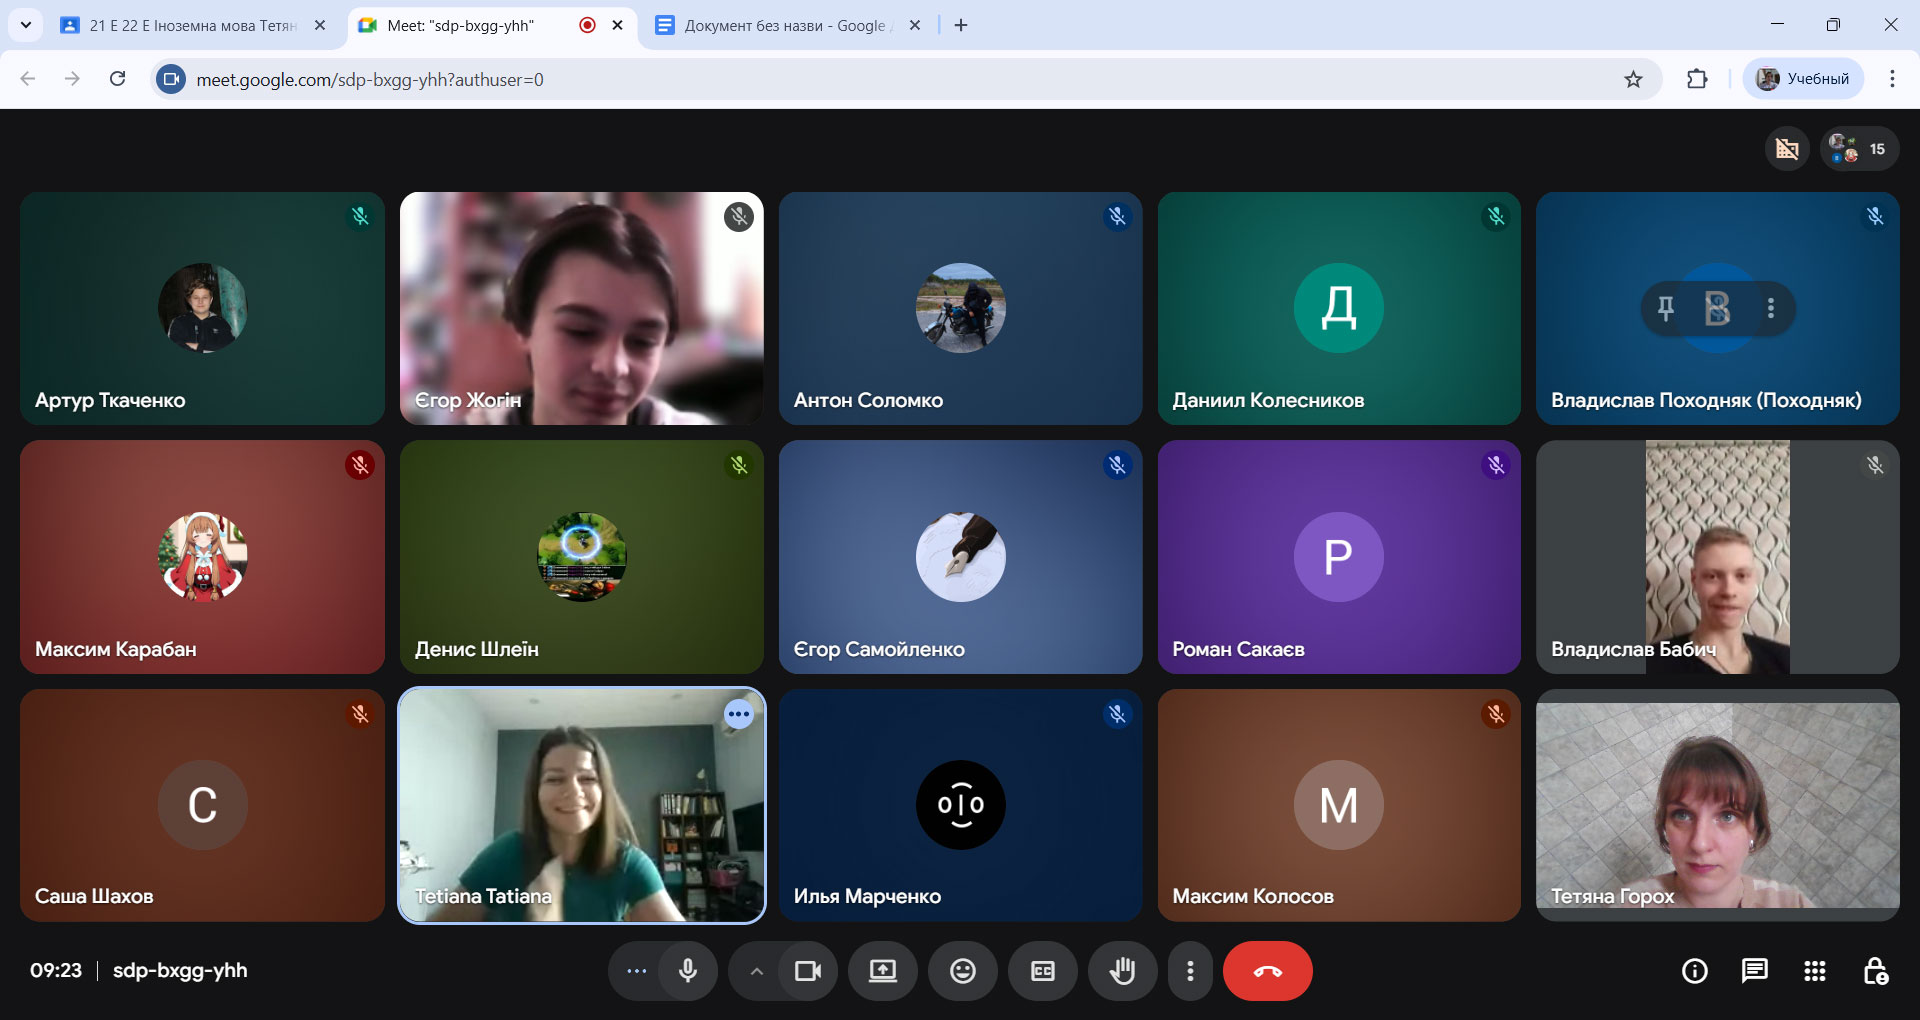
Task: Open the activities grid icon
Action: click(x=1814, y=971)
